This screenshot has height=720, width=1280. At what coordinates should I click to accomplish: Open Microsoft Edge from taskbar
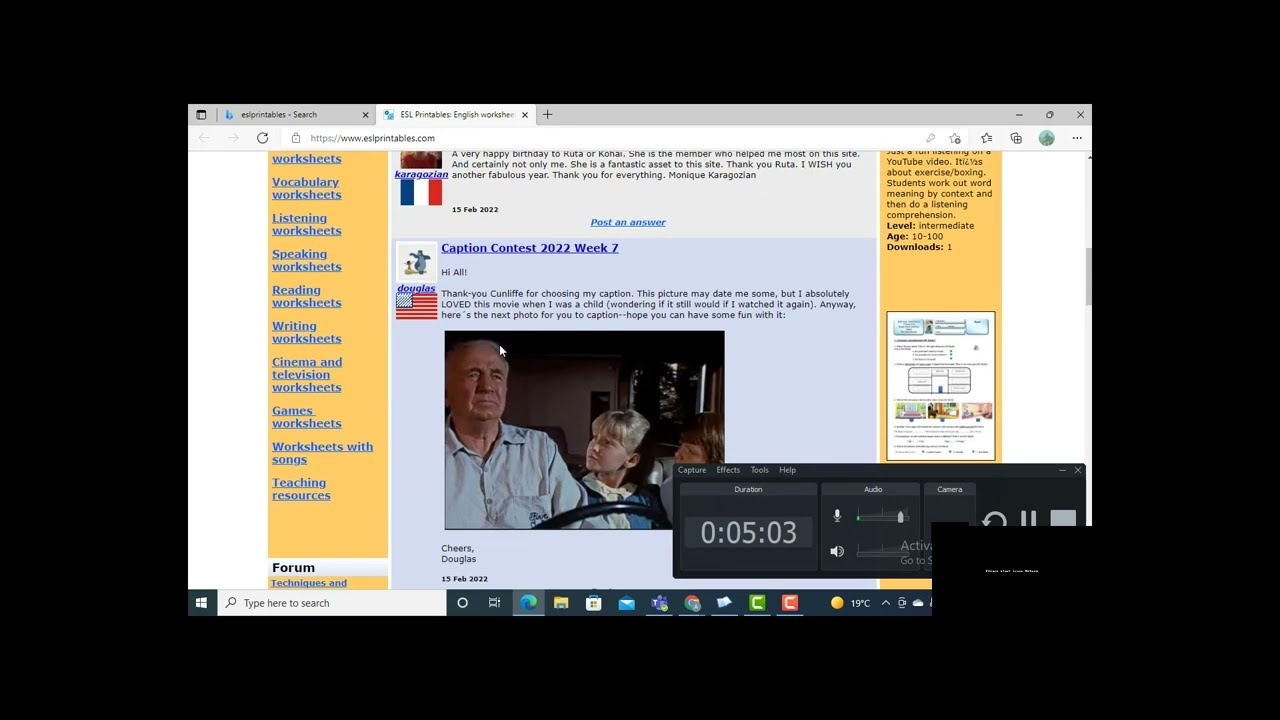tap(528, 603)
